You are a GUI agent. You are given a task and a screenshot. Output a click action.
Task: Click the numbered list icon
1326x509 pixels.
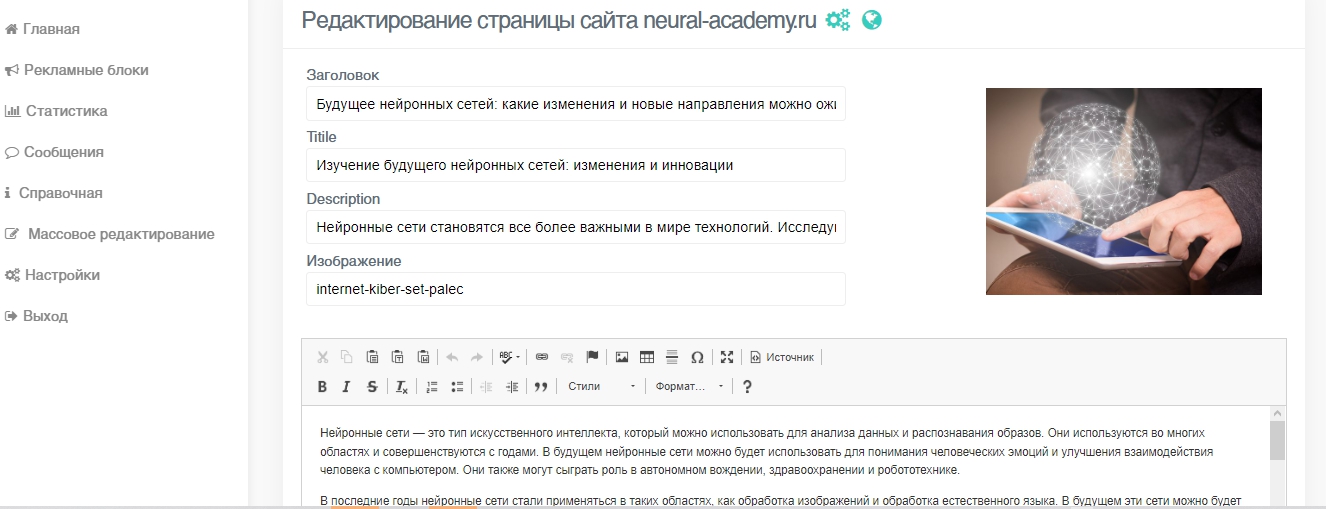432,387
